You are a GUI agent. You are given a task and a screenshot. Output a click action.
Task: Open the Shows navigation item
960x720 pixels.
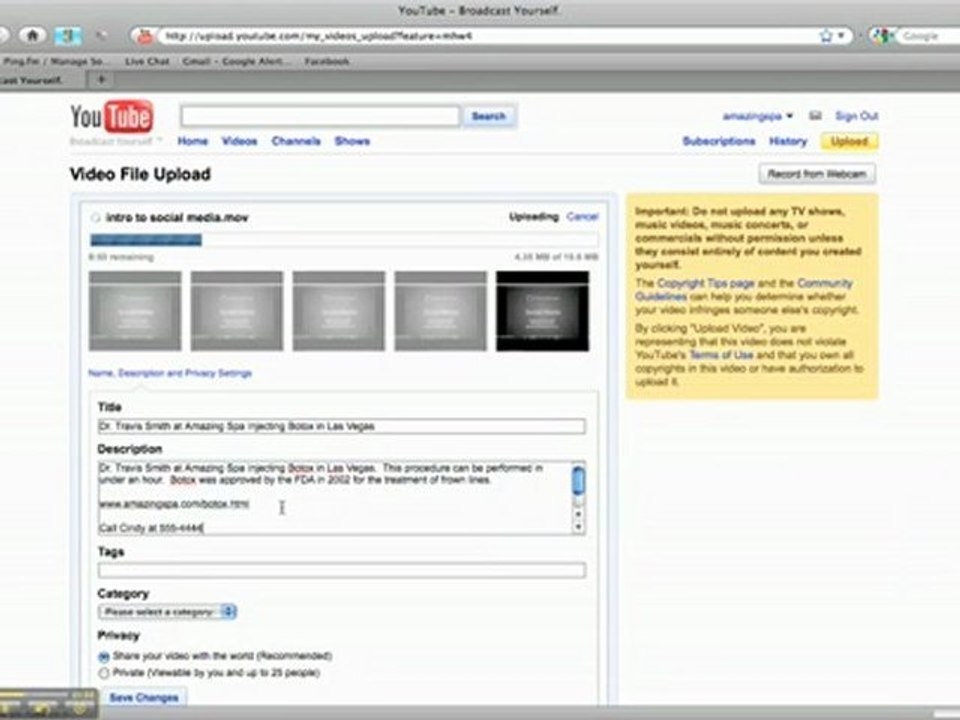pos(352,141)
